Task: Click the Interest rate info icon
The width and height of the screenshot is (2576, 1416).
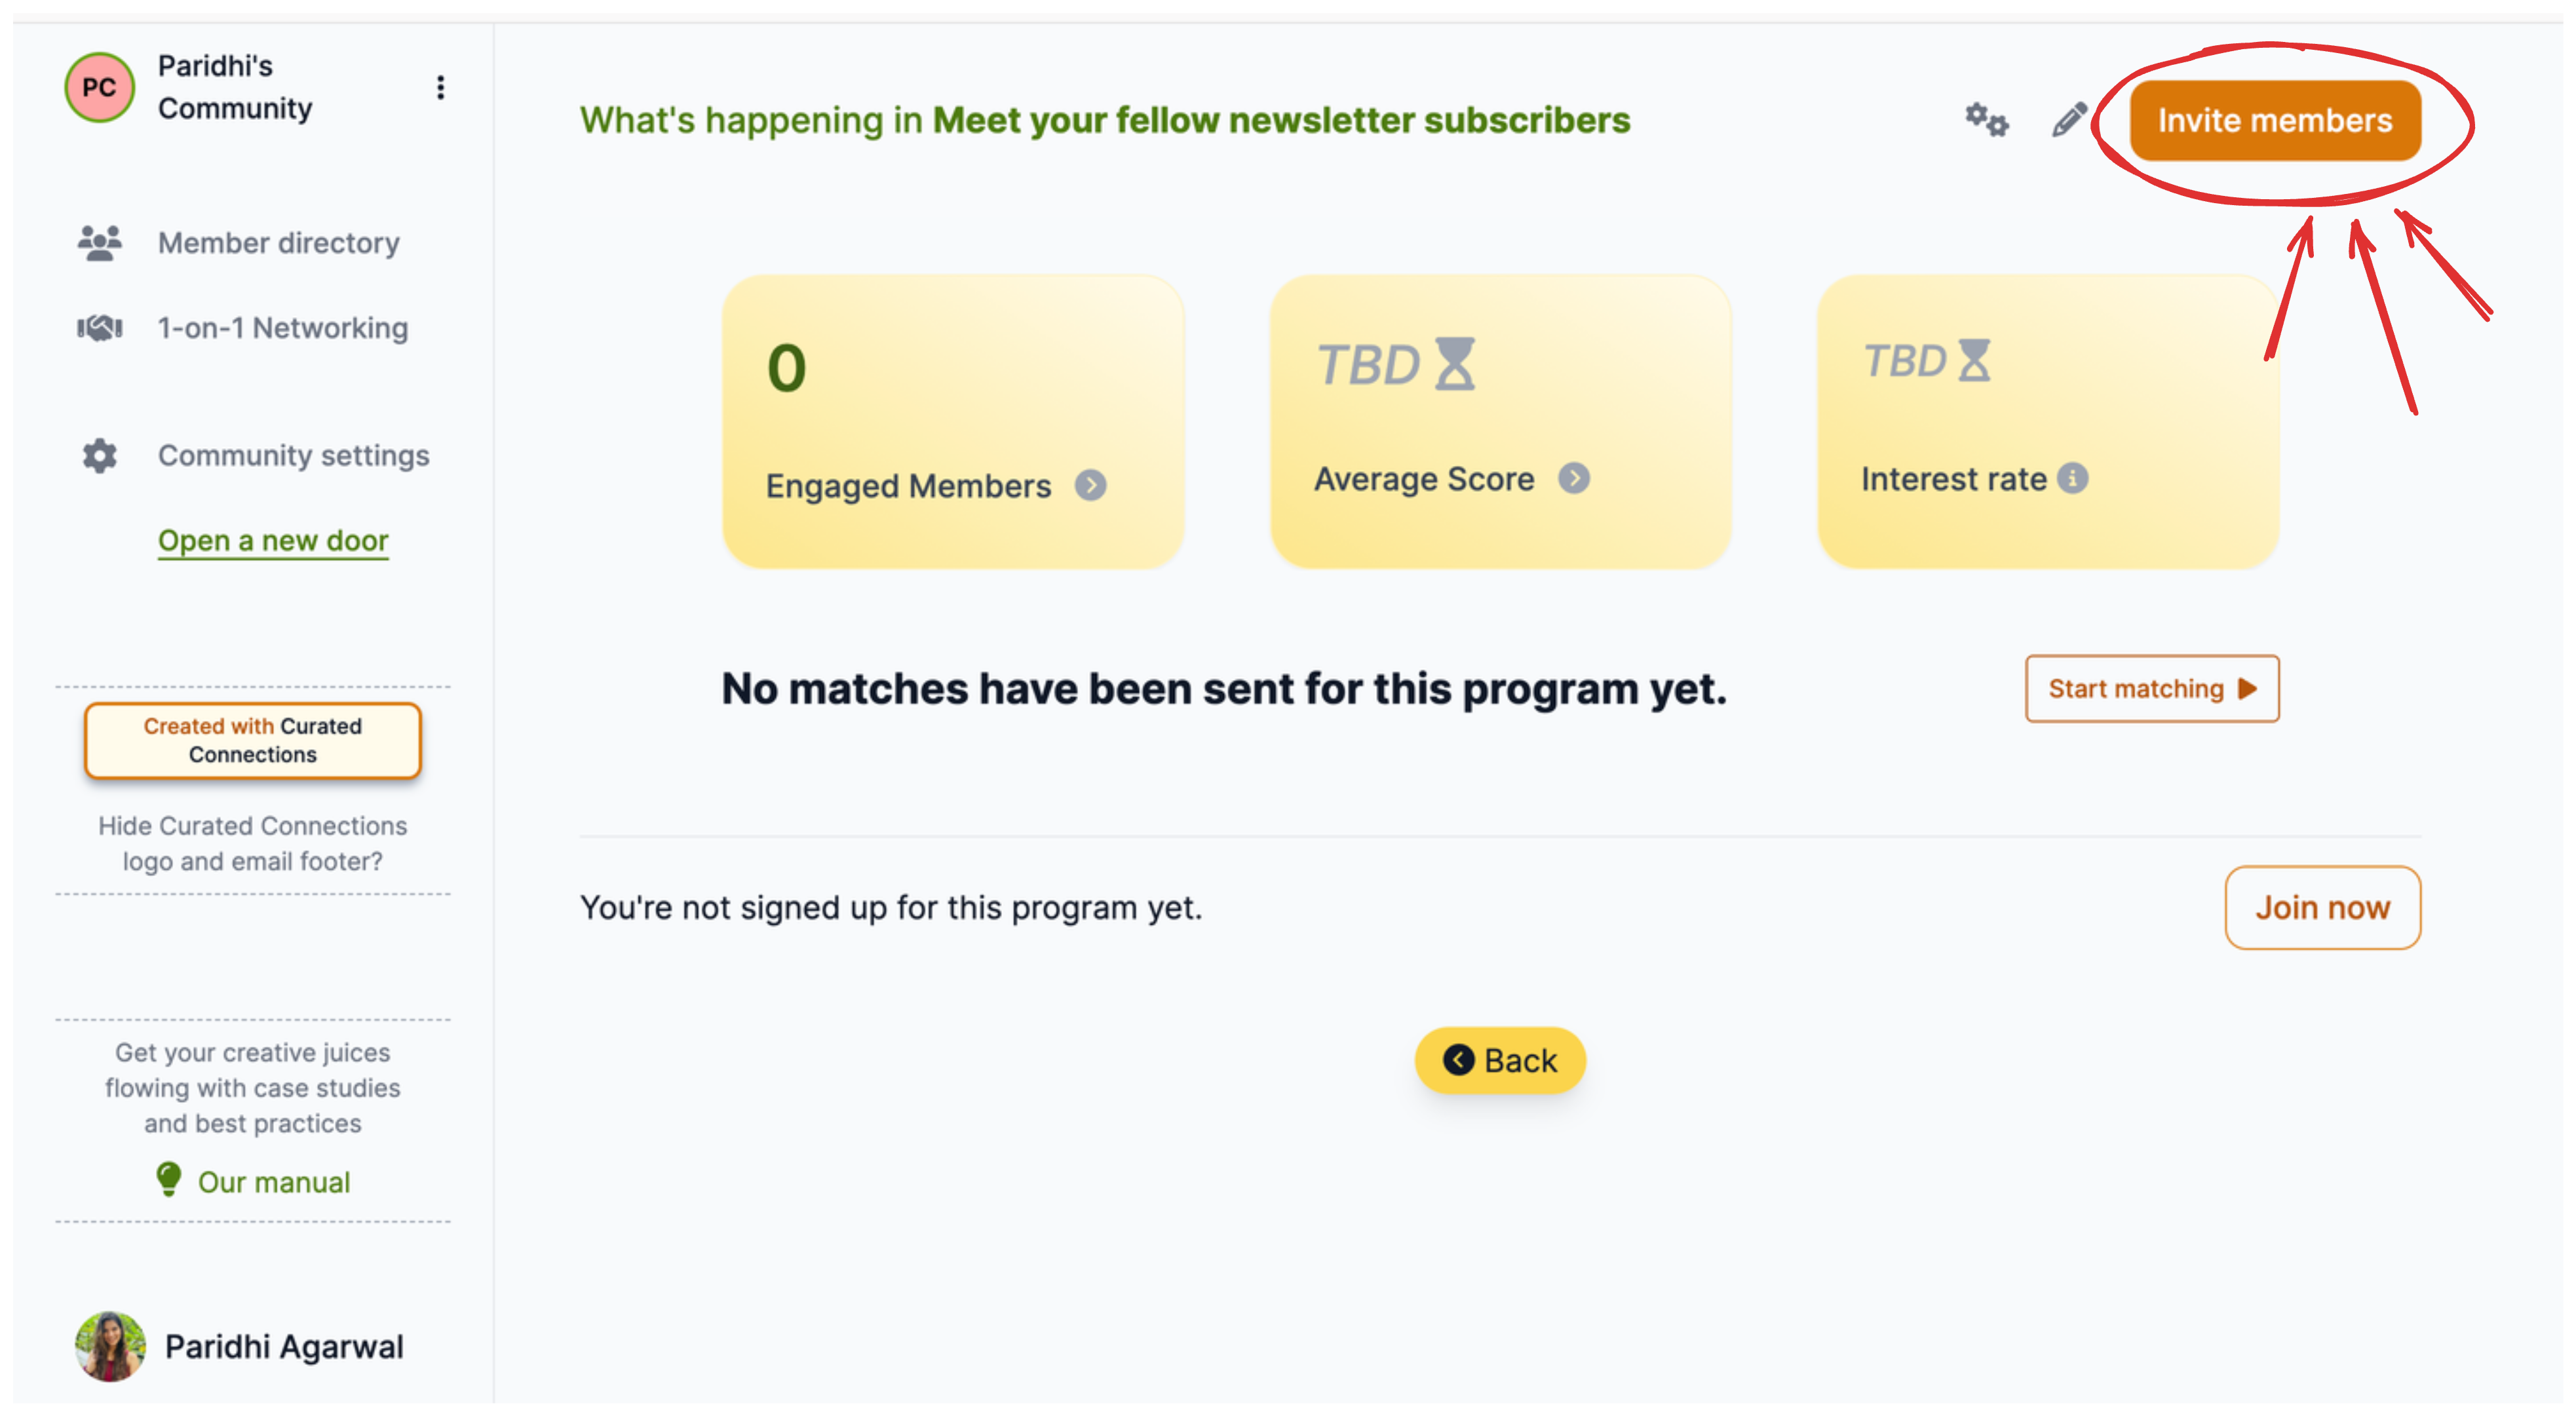Action: point(2073,479)
